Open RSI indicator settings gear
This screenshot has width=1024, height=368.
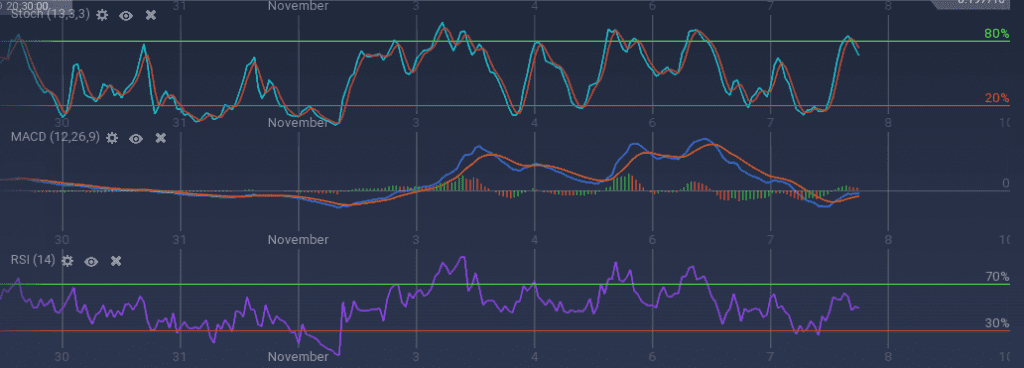[x=67, y=261]
